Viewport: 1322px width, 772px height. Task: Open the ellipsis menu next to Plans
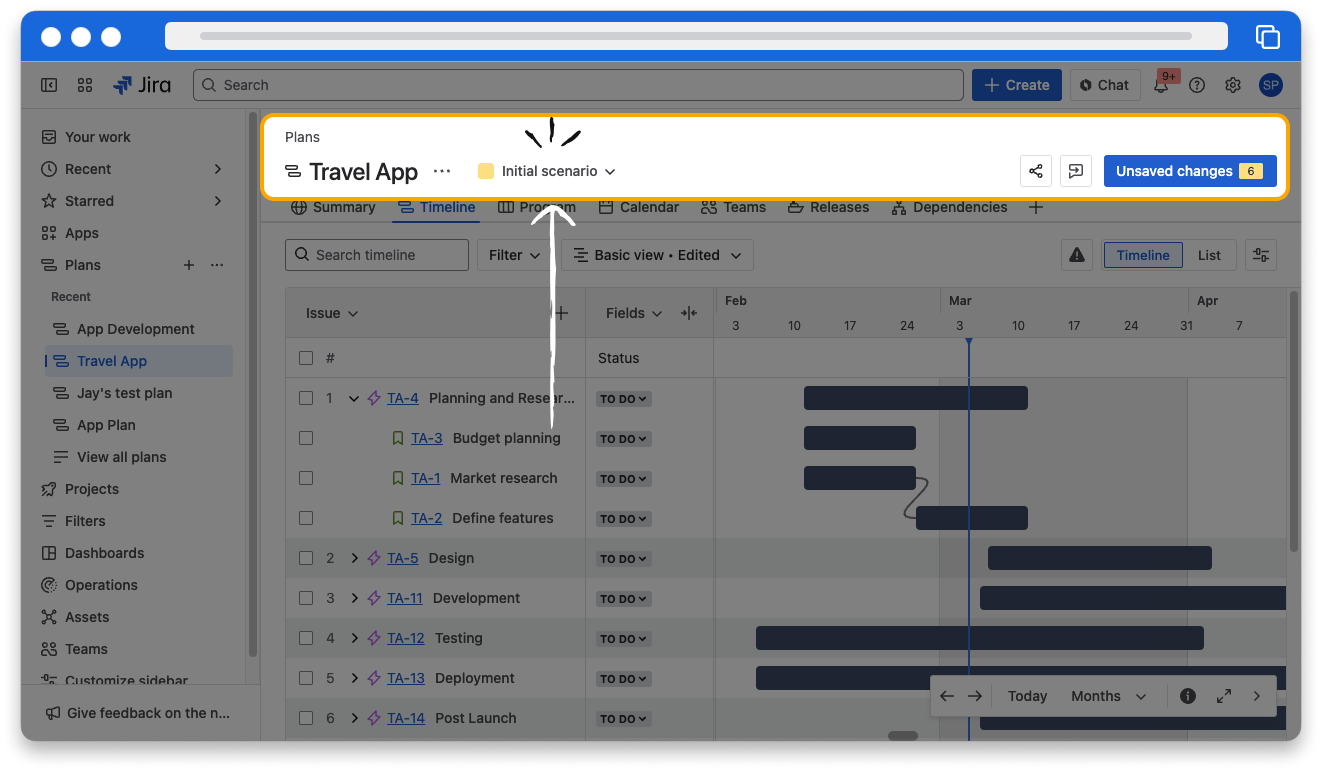(217, 265)
